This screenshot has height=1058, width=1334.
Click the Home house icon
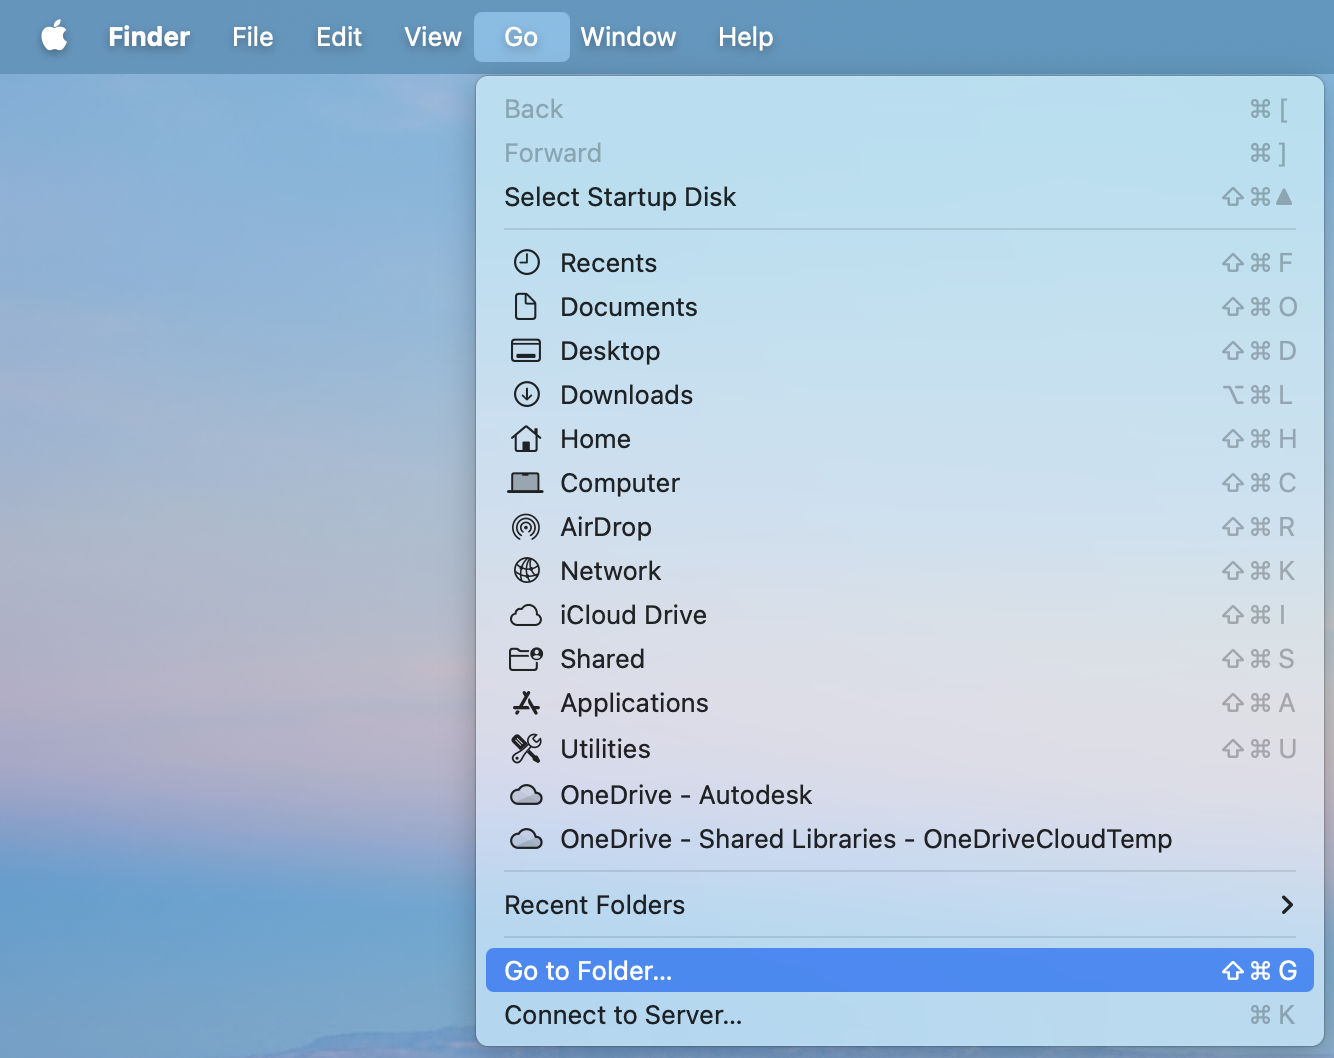(526, 439)
